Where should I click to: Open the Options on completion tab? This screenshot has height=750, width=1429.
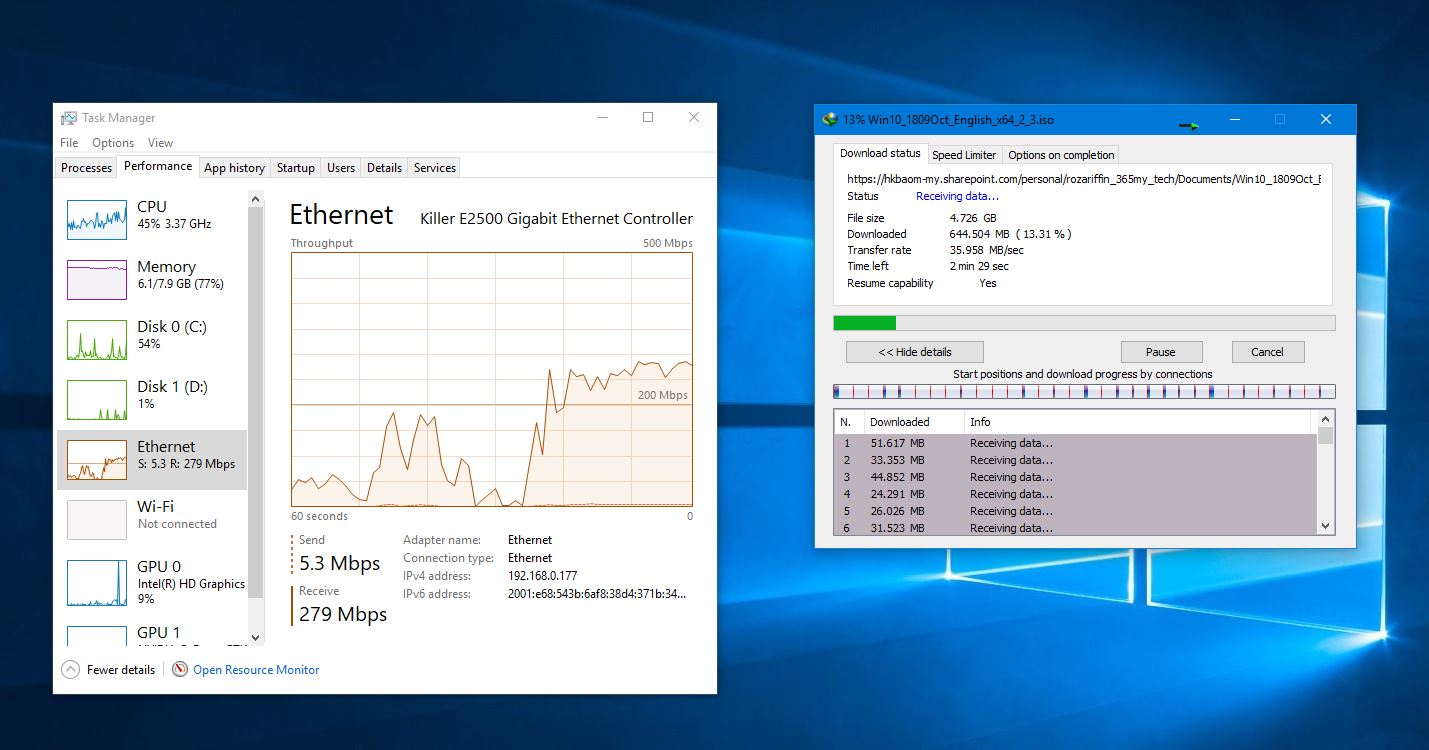click(1061, 155)
